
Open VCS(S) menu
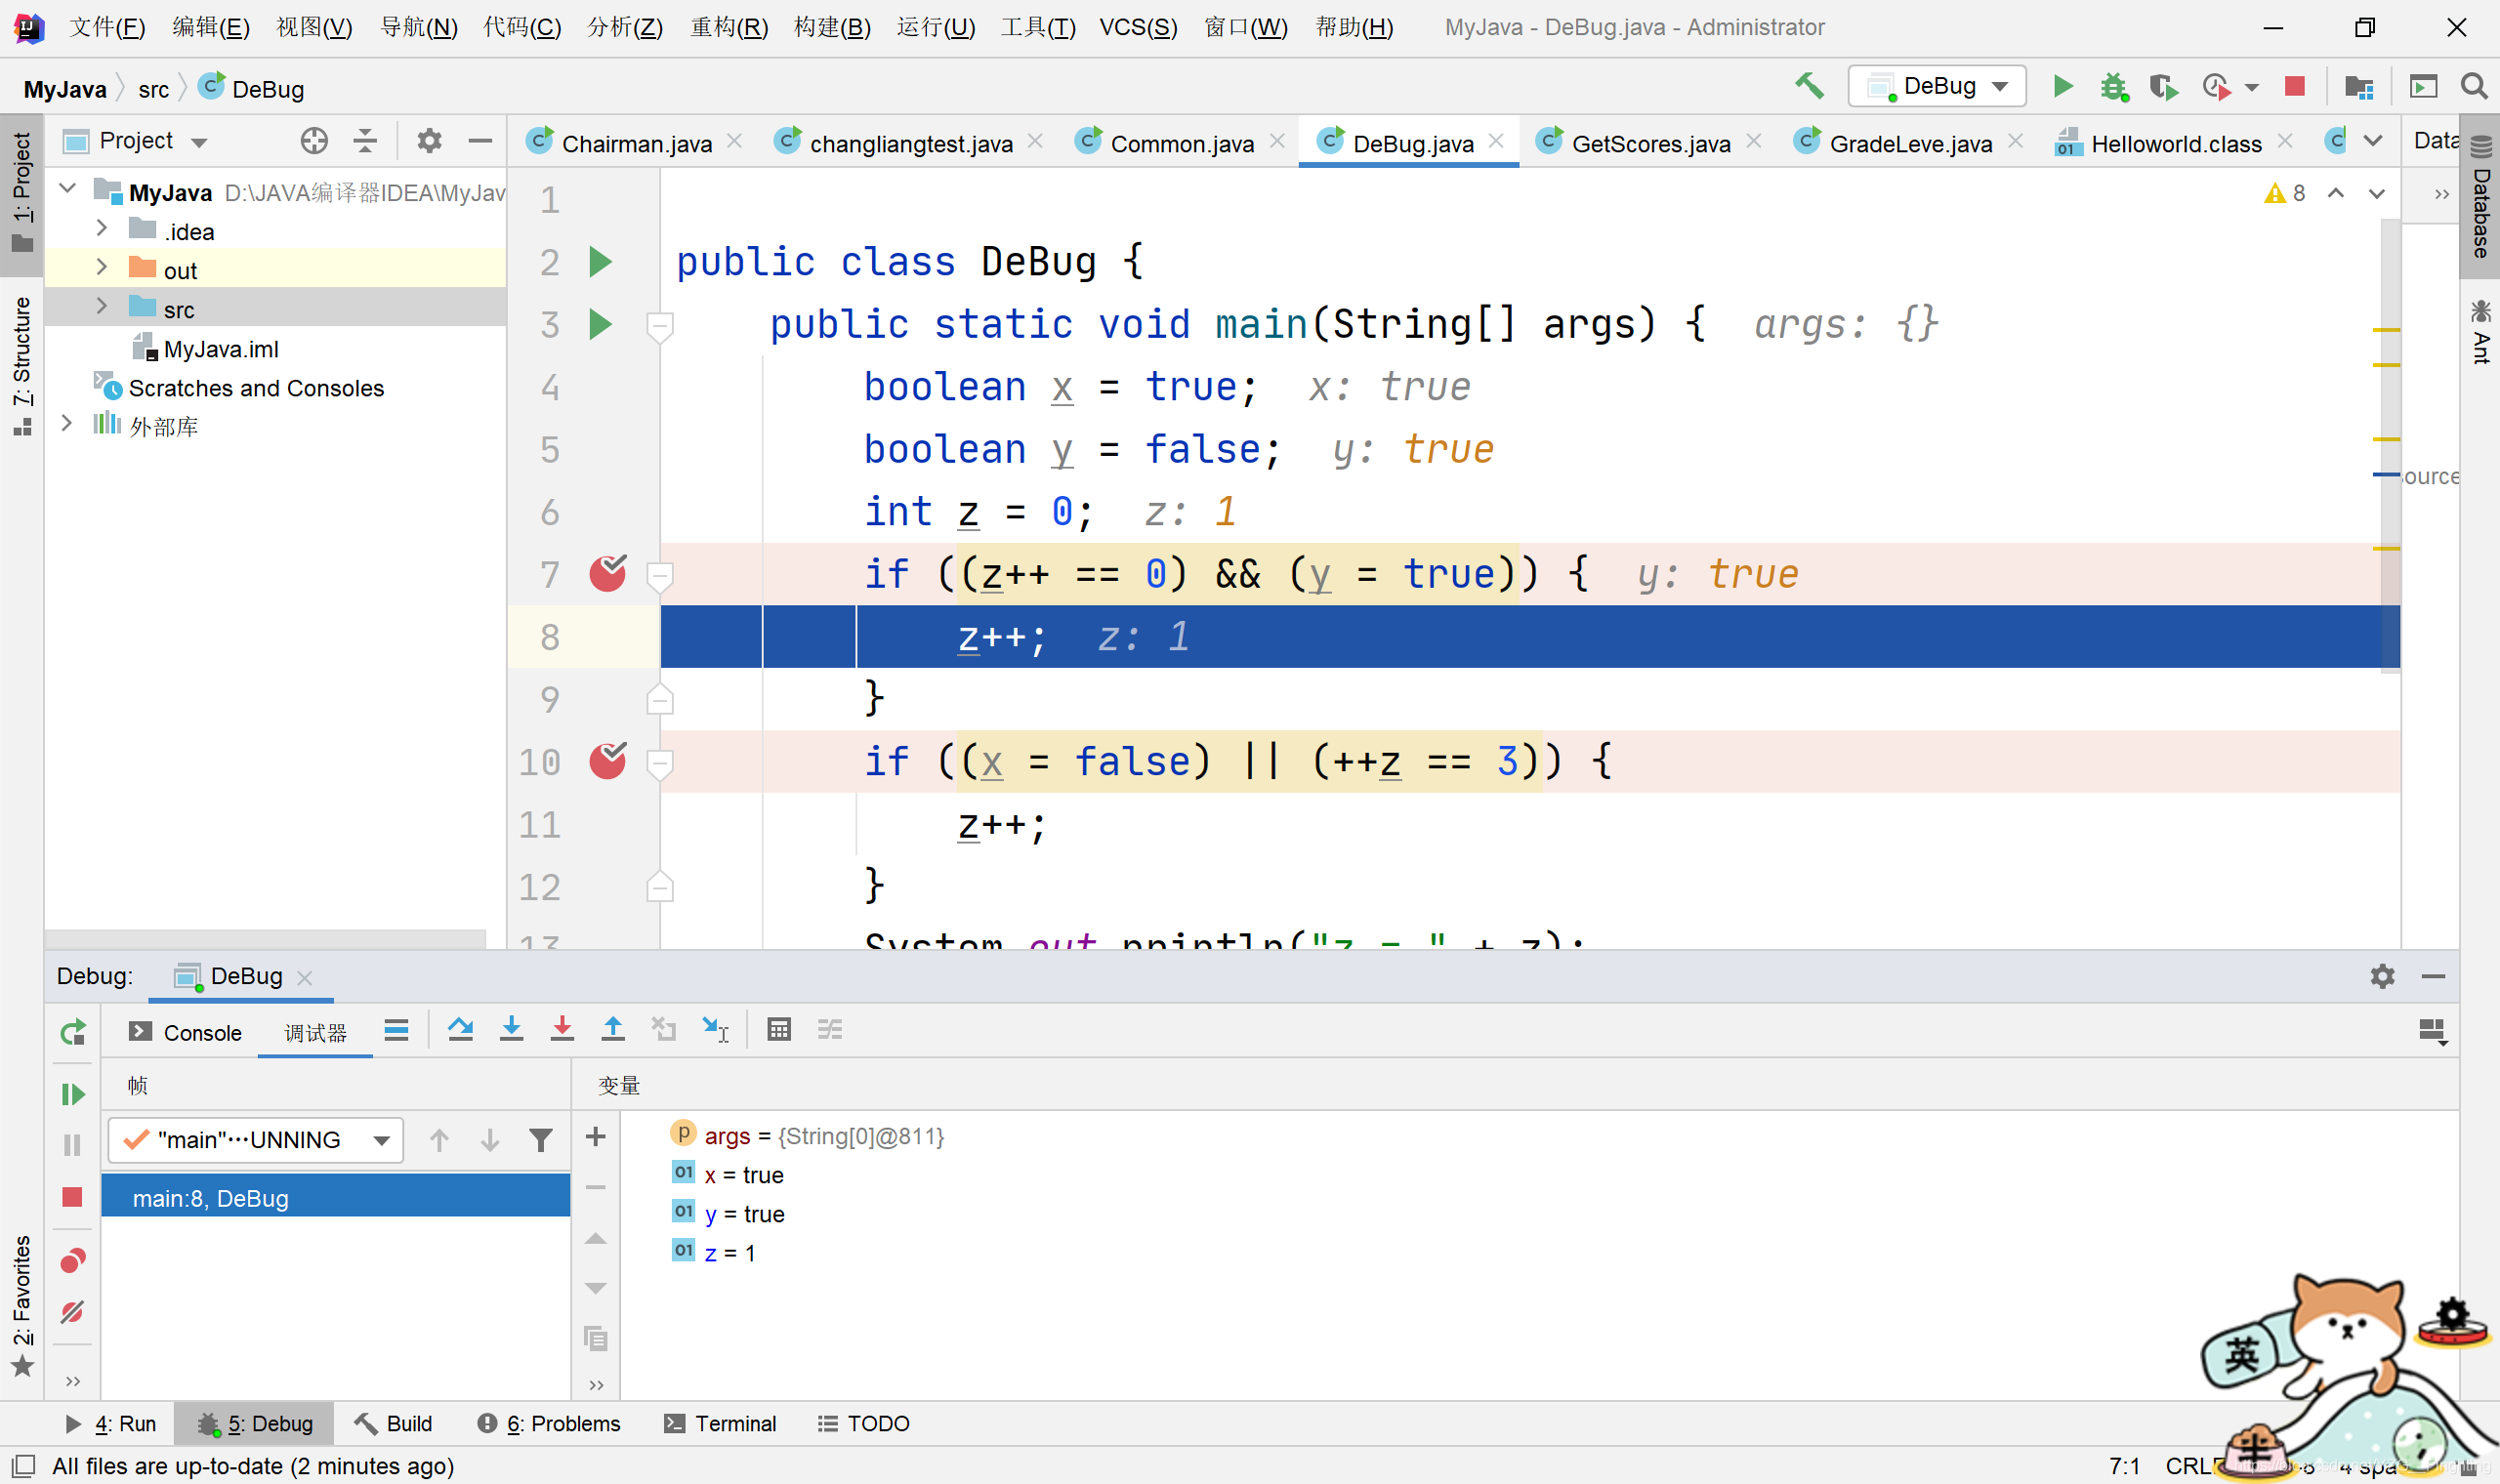(1138, 27)
